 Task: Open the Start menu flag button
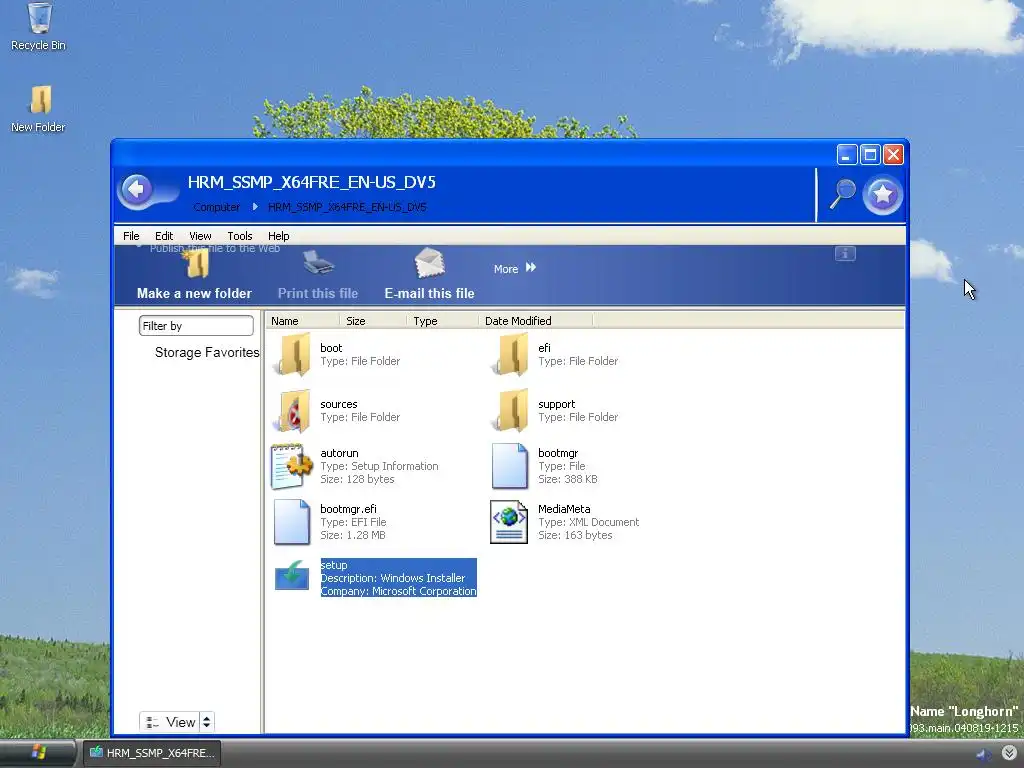(38, 752)
